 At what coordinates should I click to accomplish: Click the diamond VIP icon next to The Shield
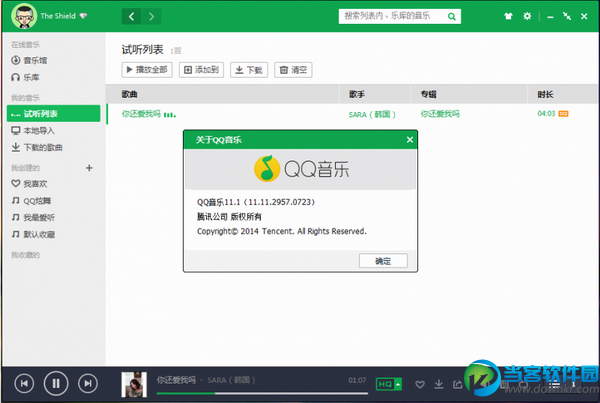pyautogui.click(x=83, y=16)
